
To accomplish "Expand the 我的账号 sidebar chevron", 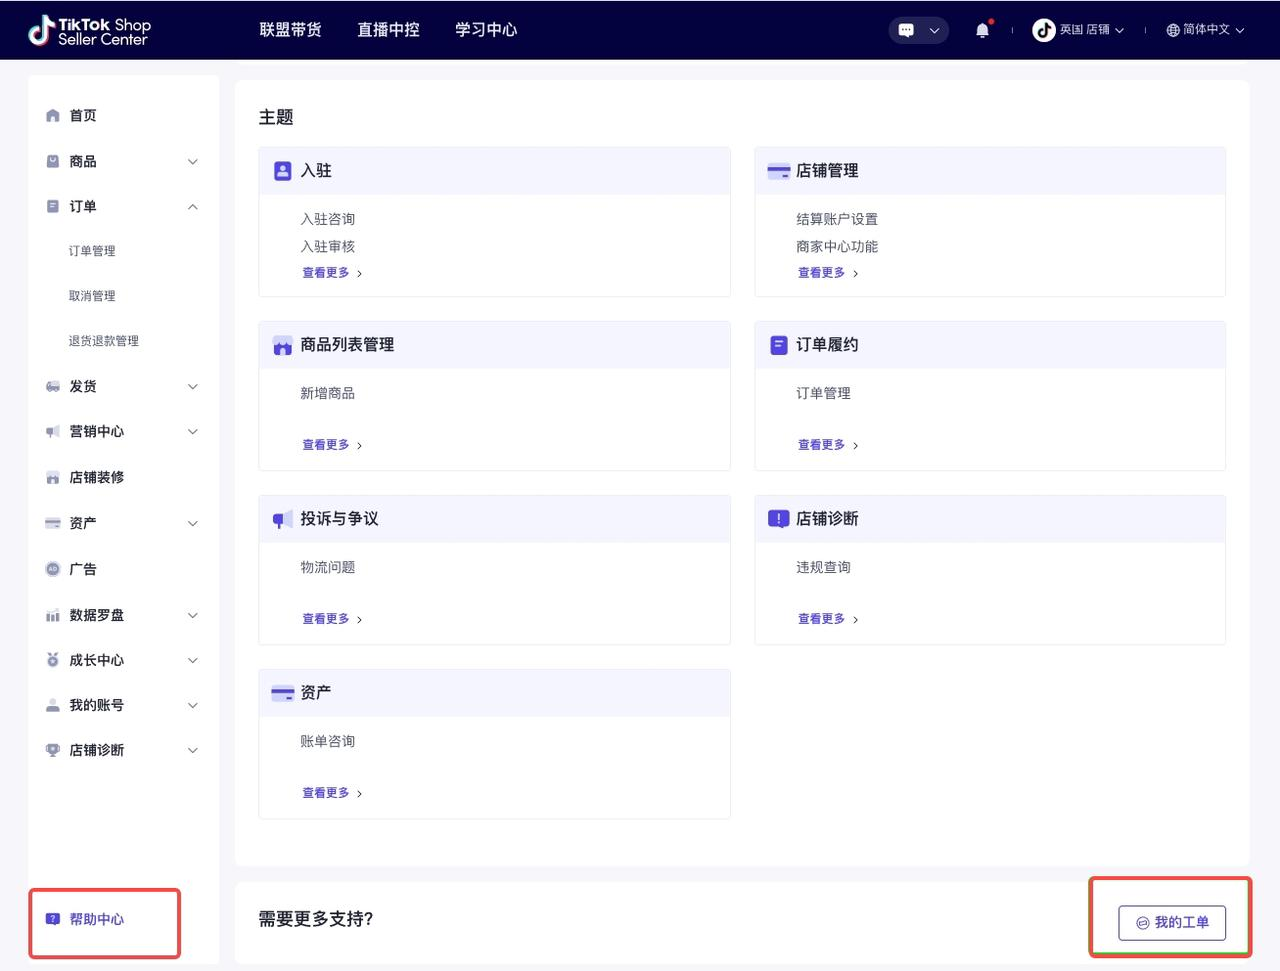I will pyautogui.click(x=193, y=705).
